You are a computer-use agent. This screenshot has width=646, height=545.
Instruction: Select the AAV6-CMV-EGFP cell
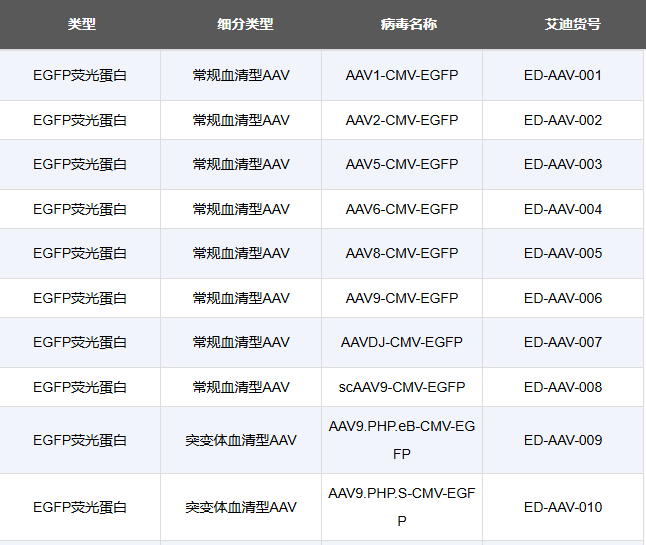[402, 209]
